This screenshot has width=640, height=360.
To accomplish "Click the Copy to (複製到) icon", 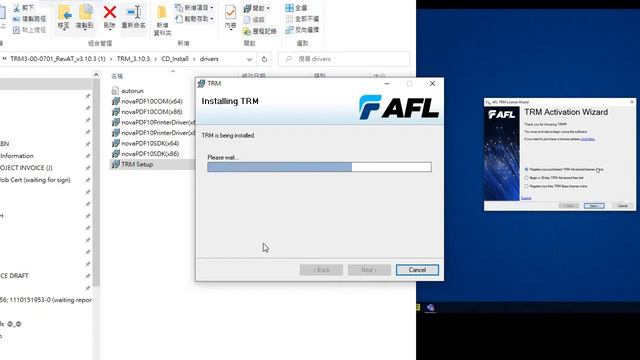I will (85, 12).
